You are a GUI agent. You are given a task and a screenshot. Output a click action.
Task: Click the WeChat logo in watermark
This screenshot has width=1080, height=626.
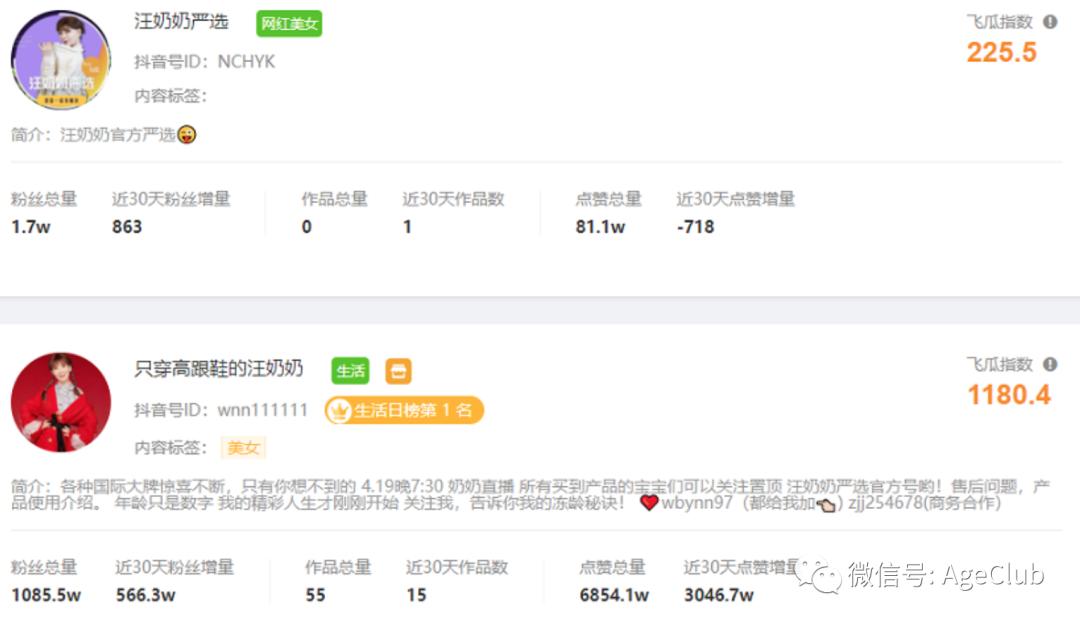[818, 574]
